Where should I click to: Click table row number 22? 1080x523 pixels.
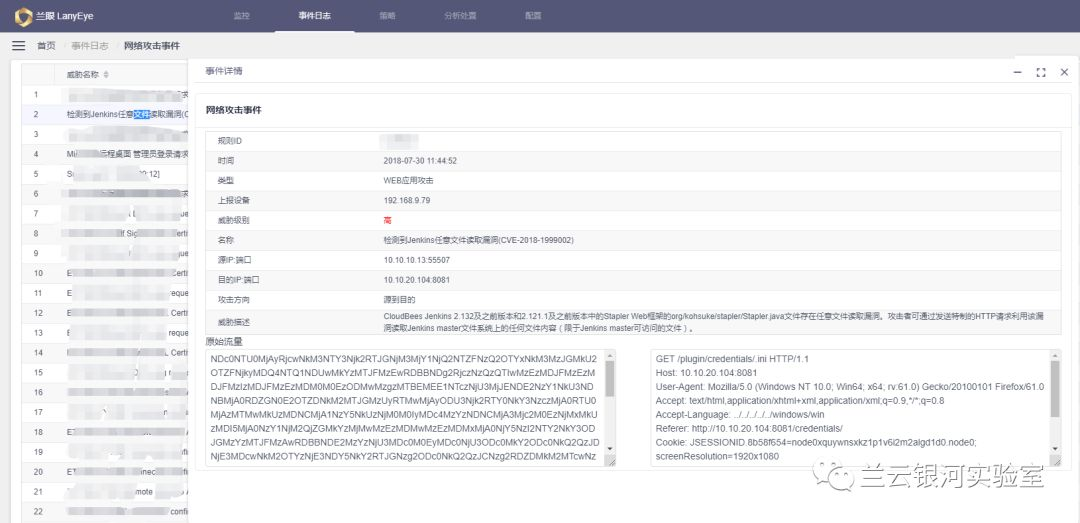[38, 512]
